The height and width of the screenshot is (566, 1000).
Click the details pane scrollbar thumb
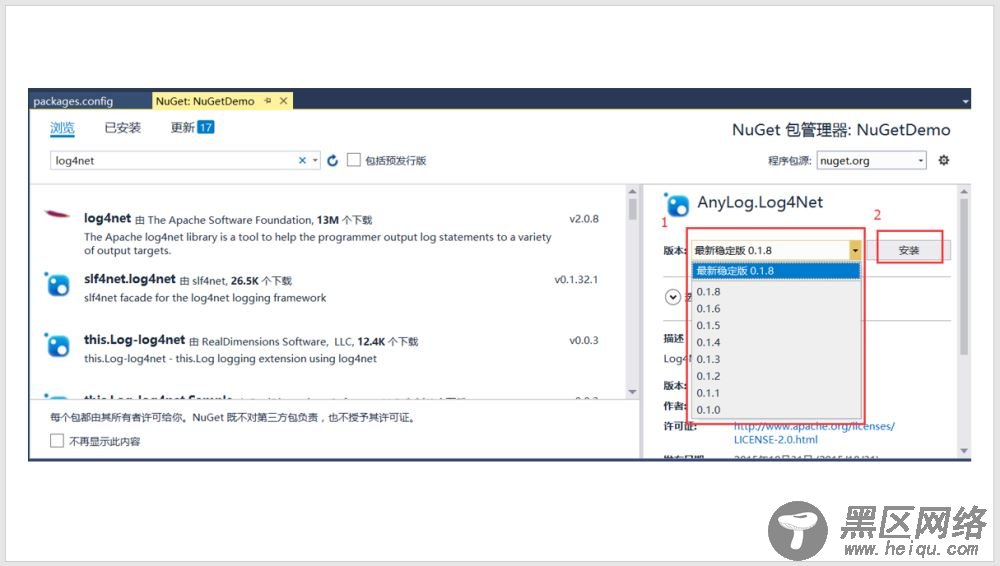[964, 276]
